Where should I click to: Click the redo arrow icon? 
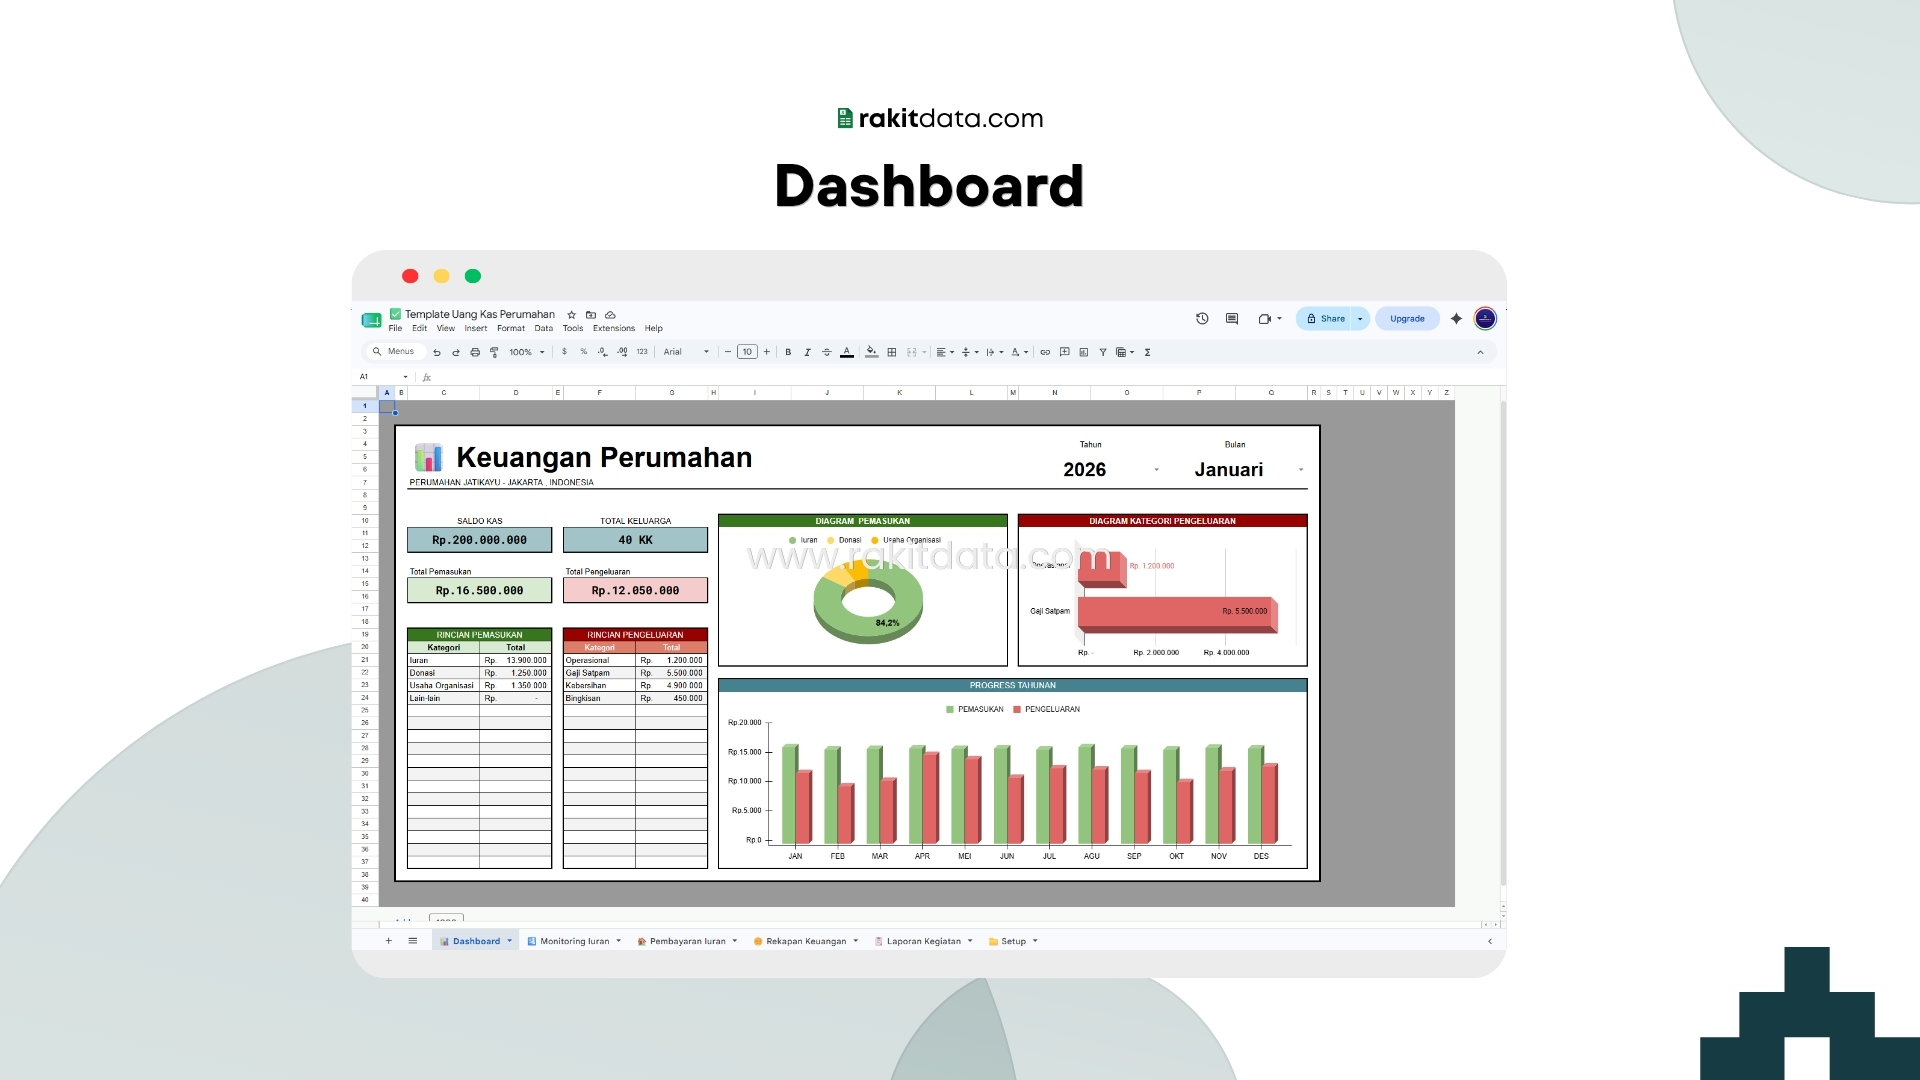456,352
